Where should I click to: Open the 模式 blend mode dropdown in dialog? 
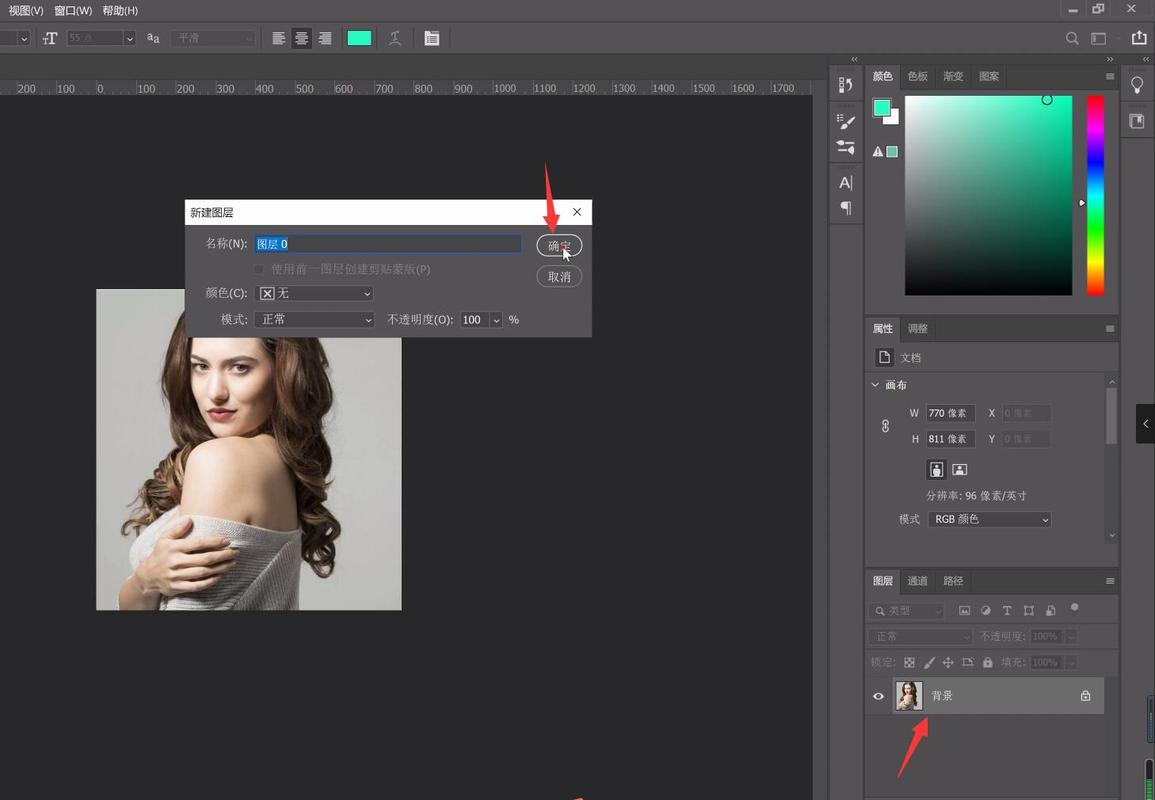314,320
